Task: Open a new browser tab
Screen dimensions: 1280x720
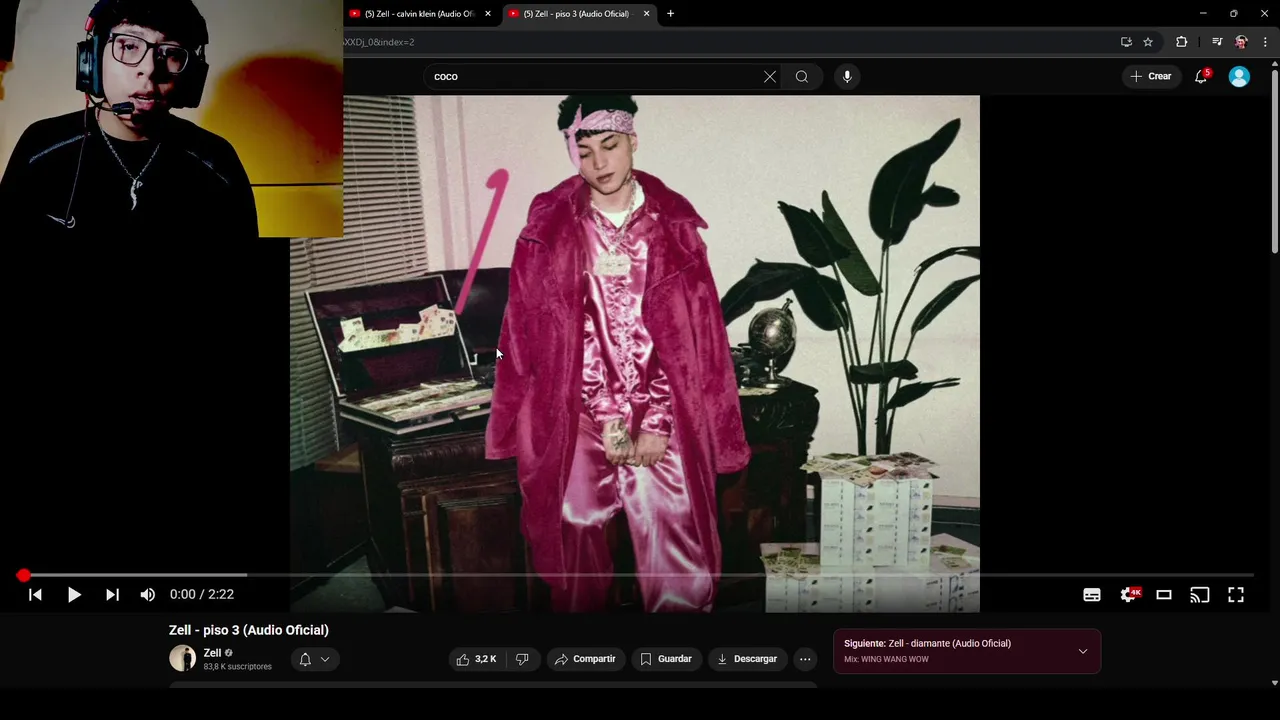Action: point(670,14)
